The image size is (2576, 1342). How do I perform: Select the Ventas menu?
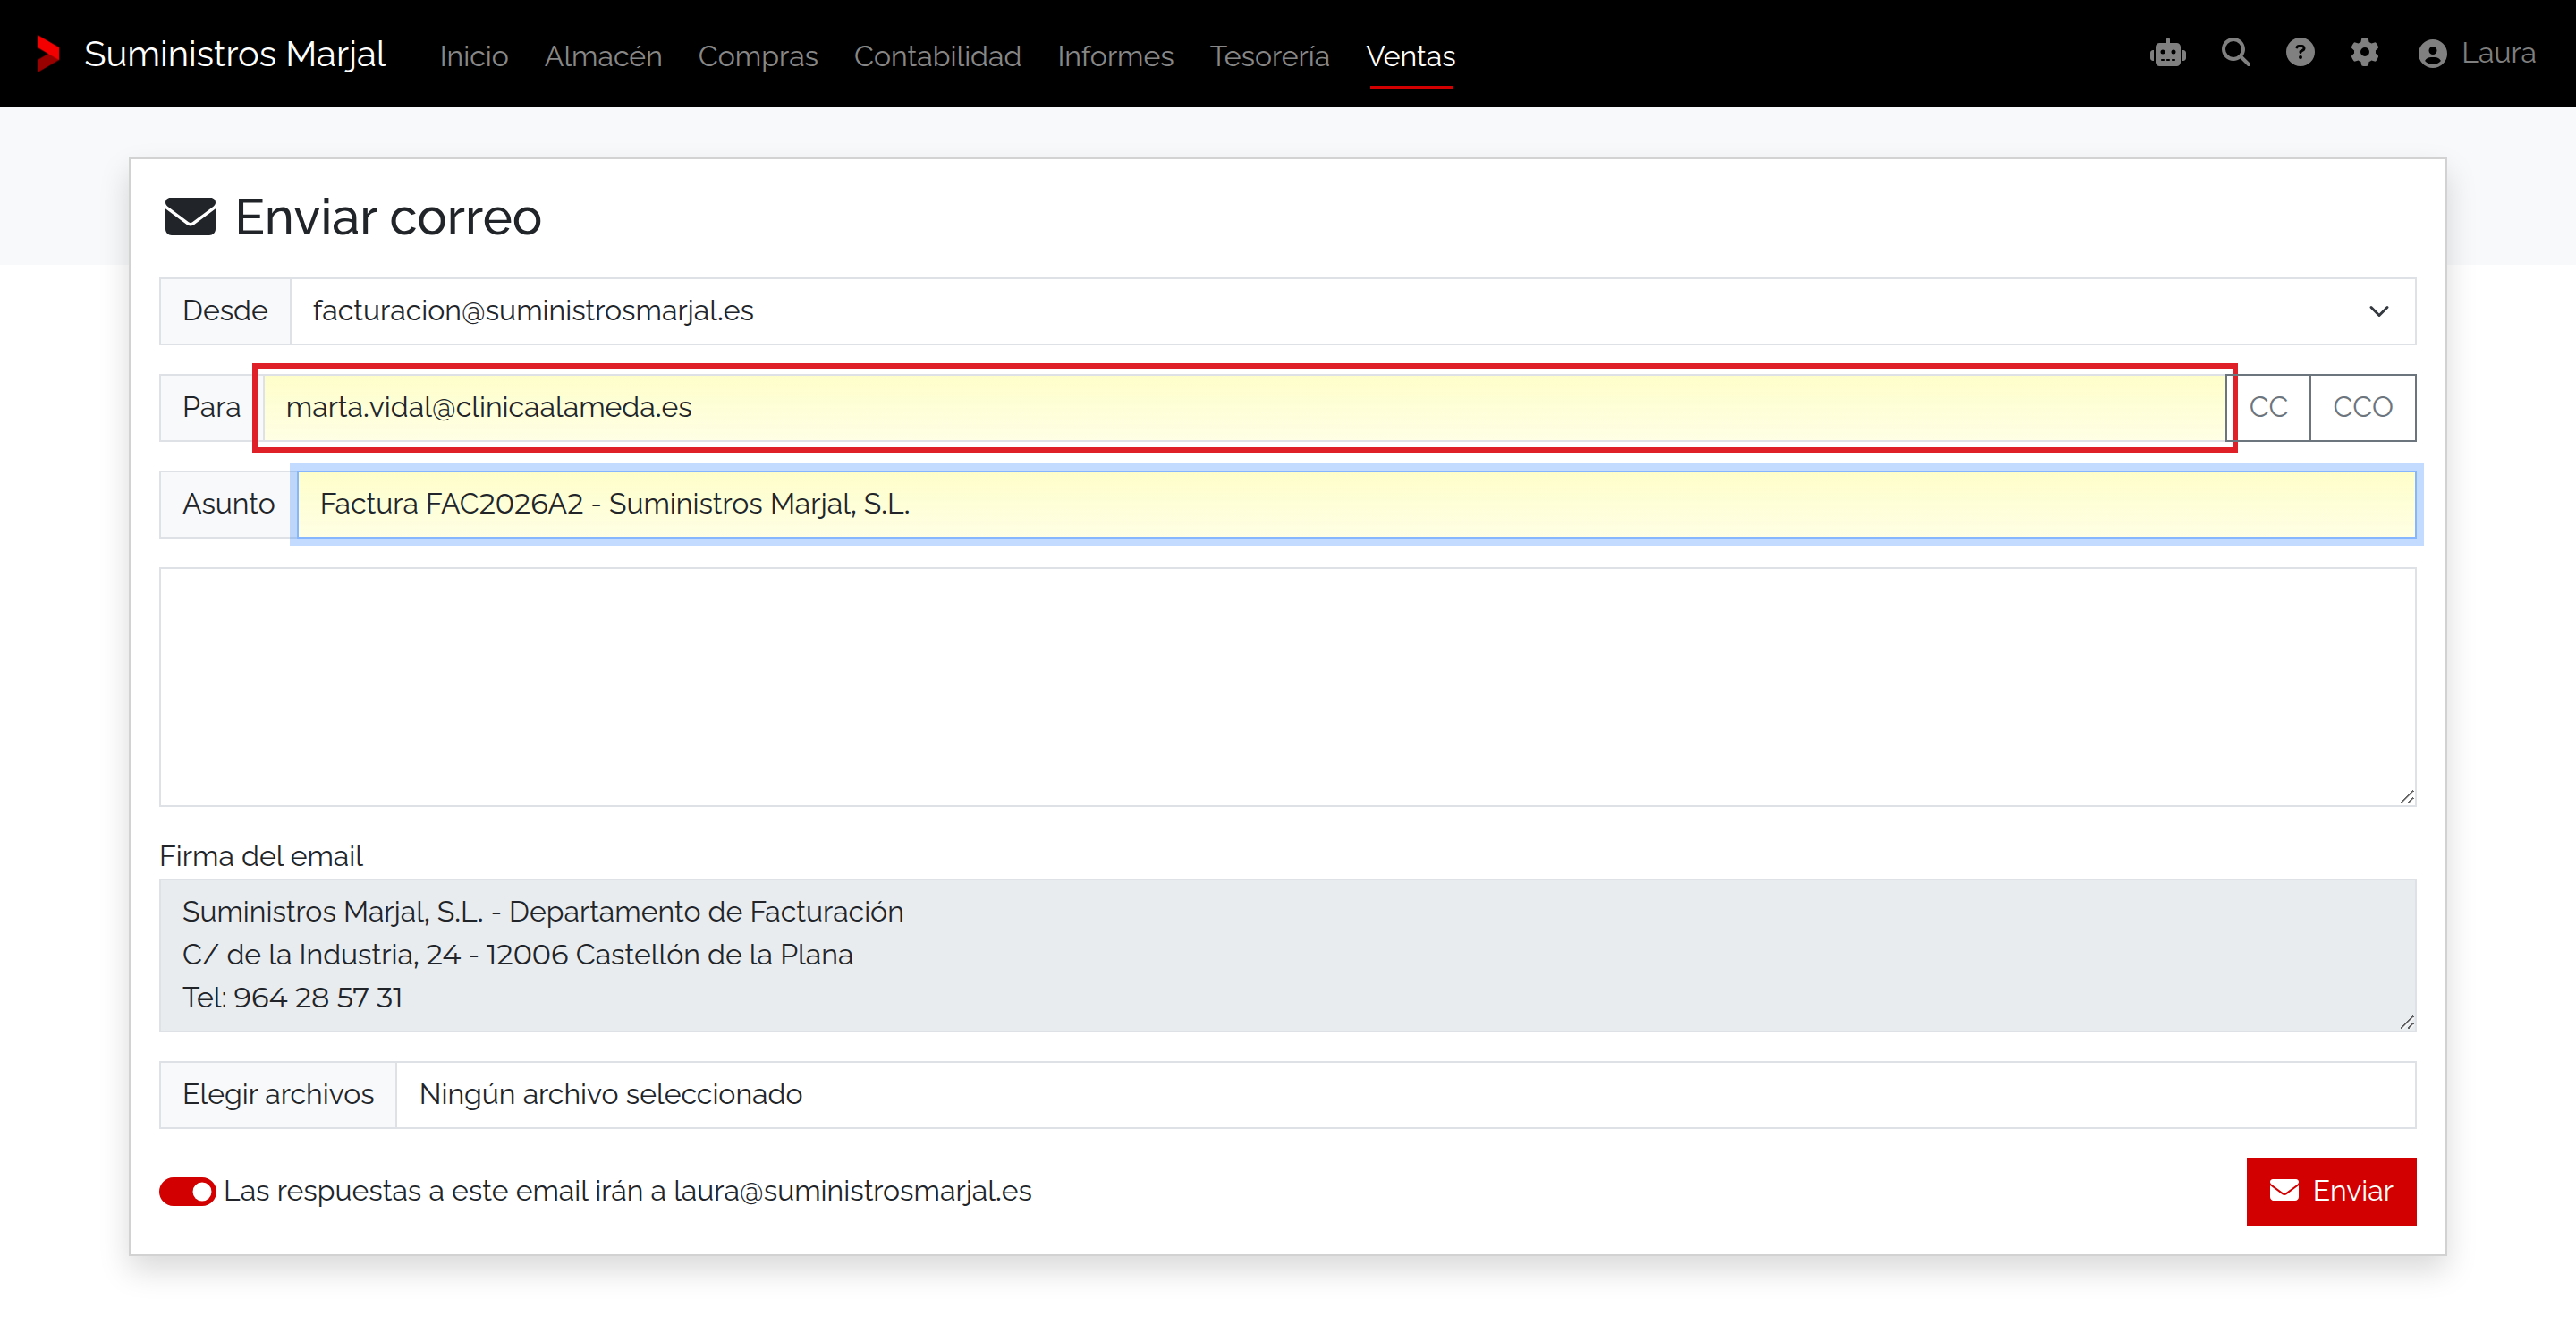[1410, 56]
